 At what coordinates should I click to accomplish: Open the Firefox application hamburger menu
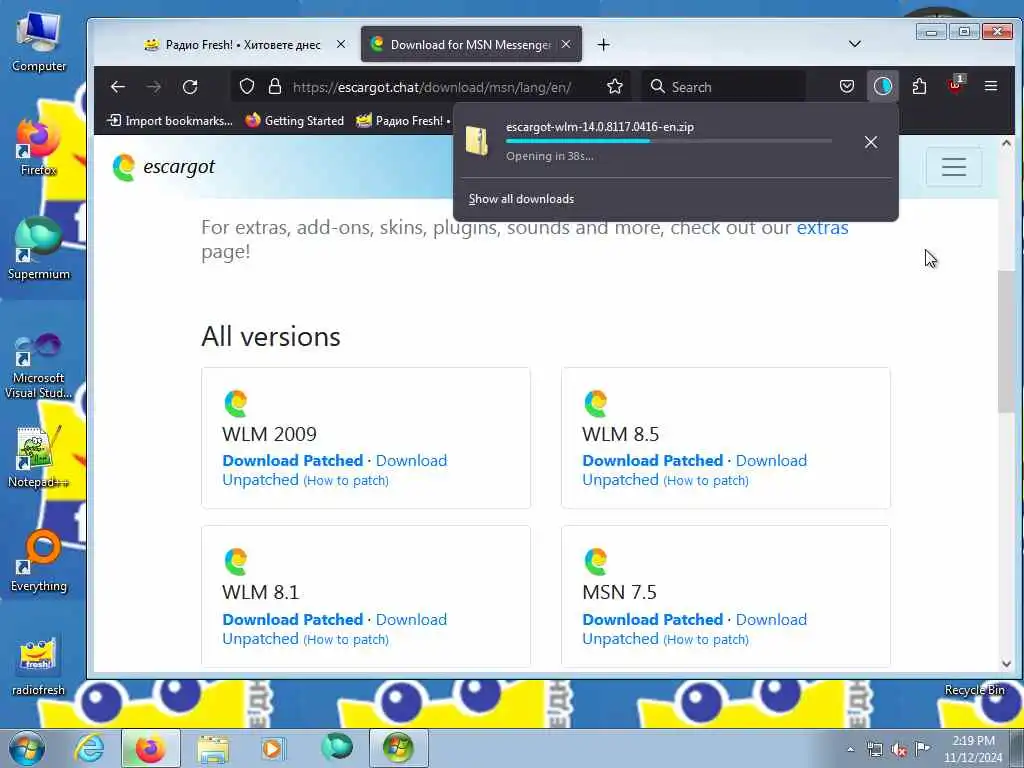coord(991,87)
